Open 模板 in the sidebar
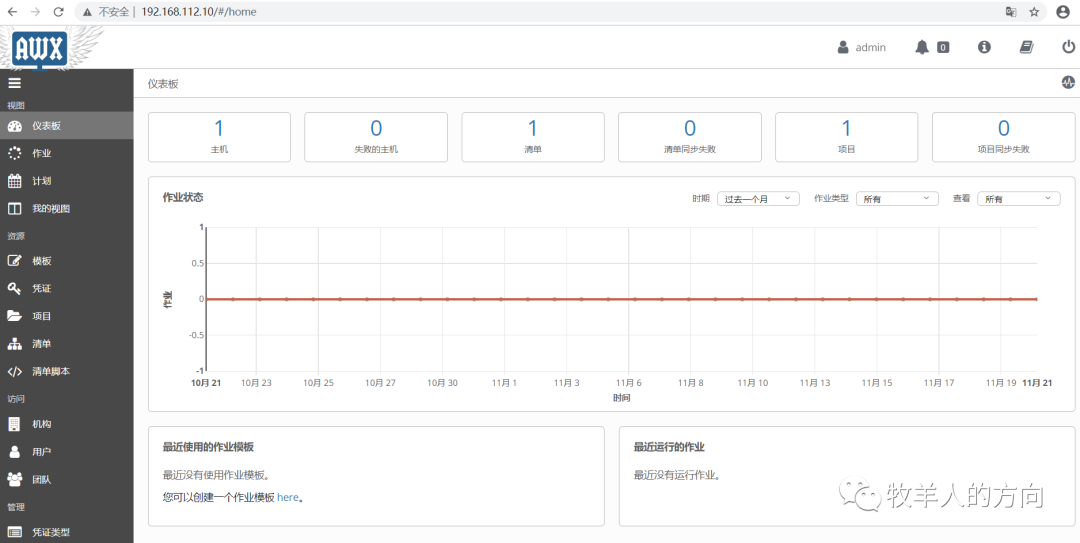Viewport: 1080px width, 543px height. tap(67, 260)
